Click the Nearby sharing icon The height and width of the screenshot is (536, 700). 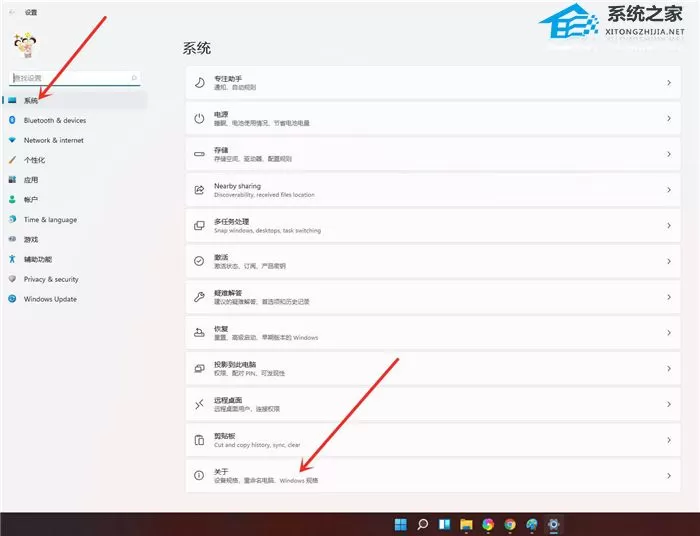(199, 190)
